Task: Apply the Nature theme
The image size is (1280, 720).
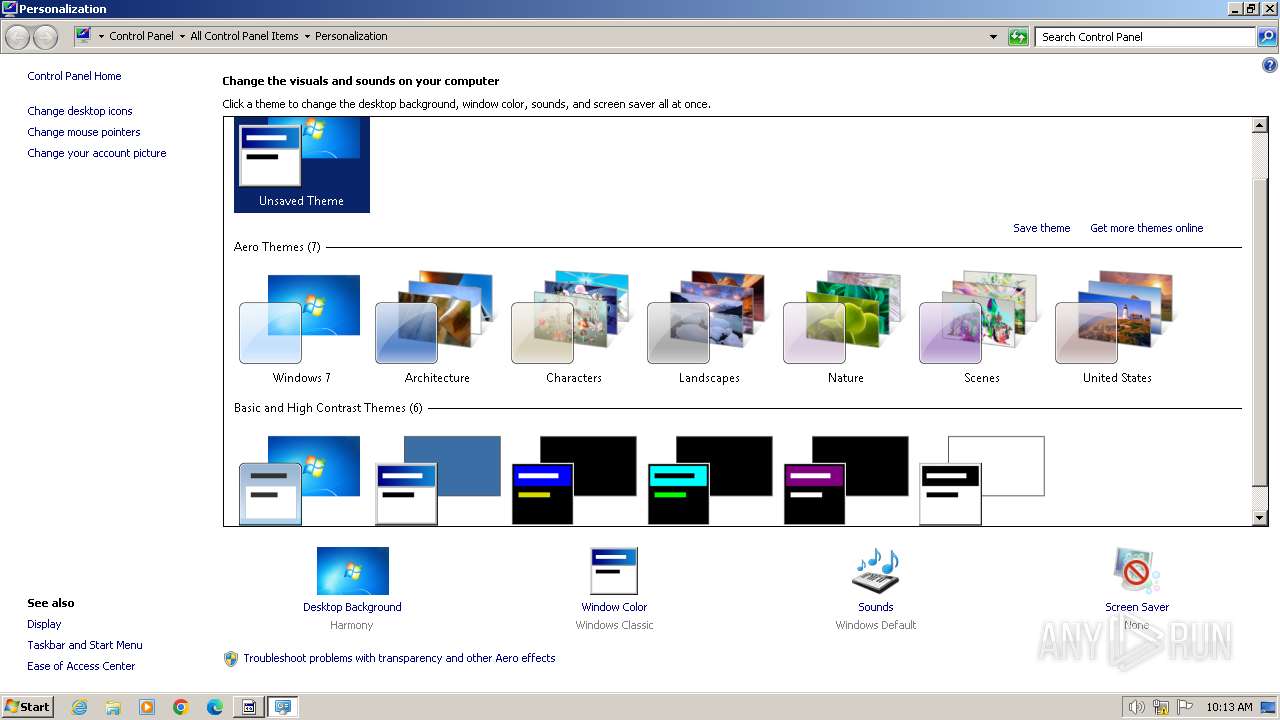Action: click(x=845, y=328)
